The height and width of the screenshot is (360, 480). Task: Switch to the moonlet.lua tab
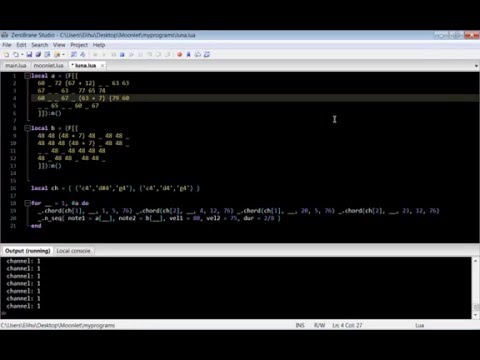point(48,65)
